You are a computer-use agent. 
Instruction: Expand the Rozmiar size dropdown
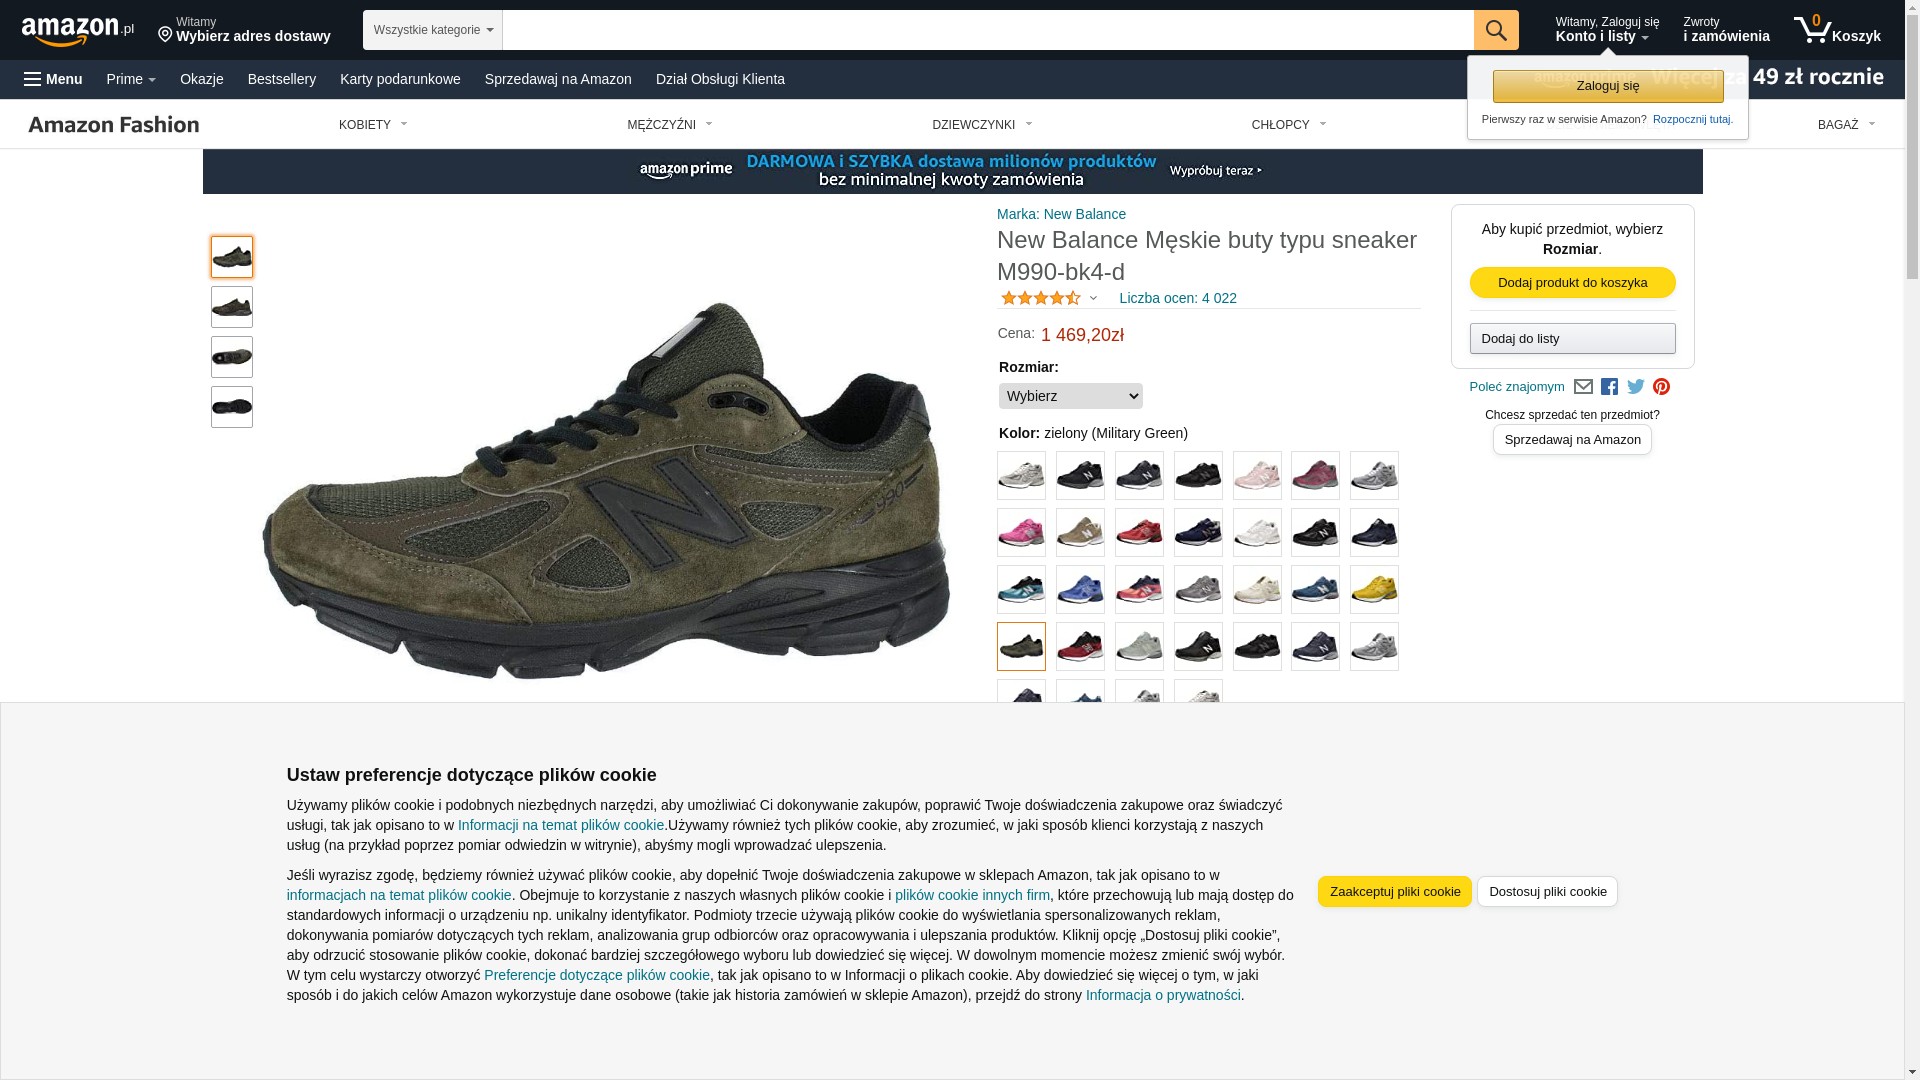pyautogui.click(x=1070, y=396)
